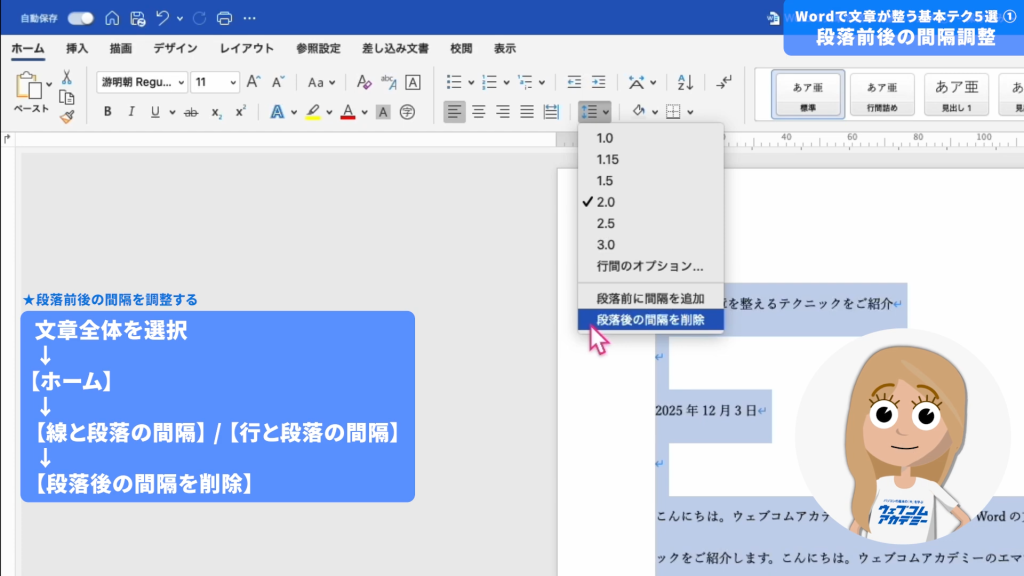Click the yellow text highlight color button
Viewport: 1024px width, 576px height.
click(313, 112)
